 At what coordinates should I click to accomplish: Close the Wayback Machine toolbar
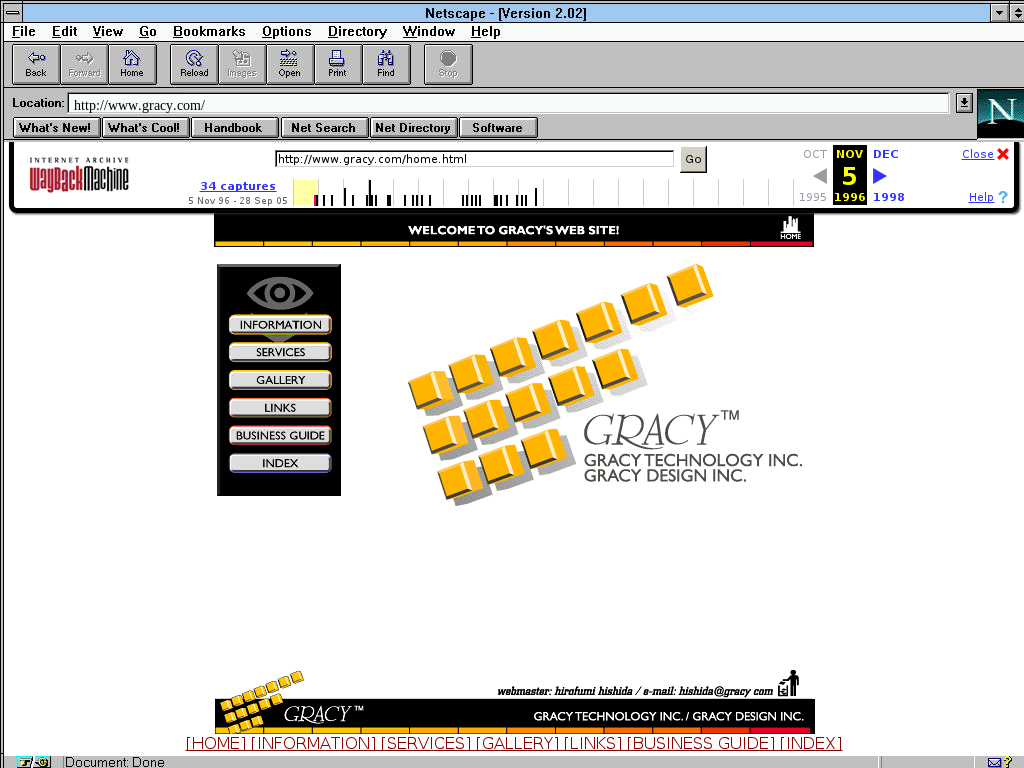coord(985,154)
